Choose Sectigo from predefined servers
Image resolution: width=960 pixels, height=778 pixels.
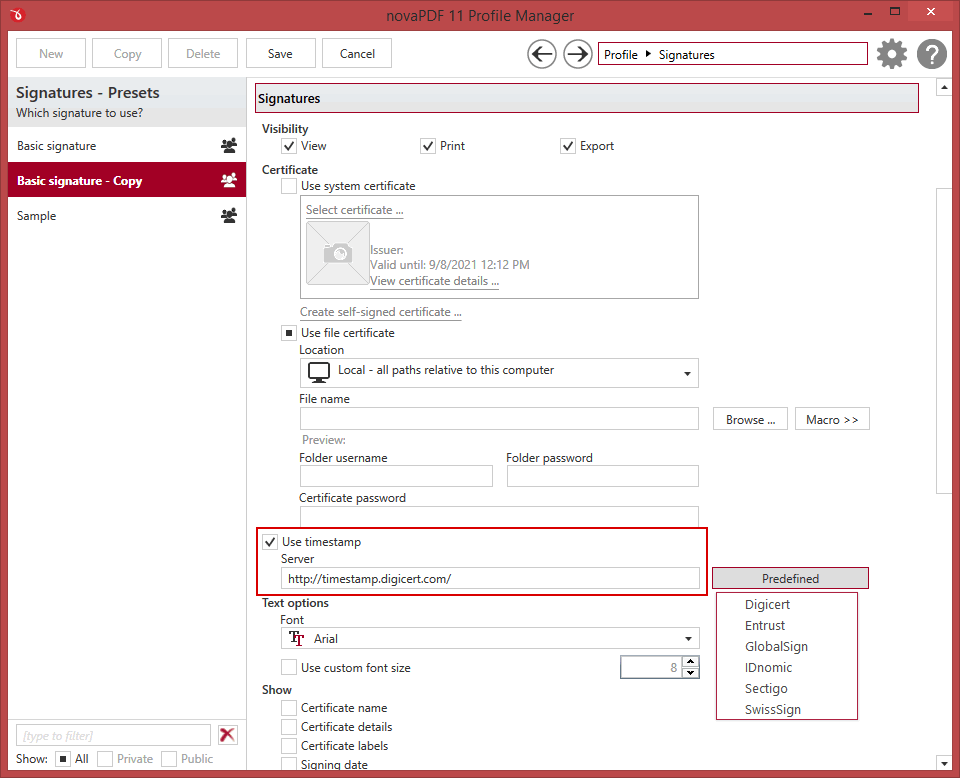766,689
